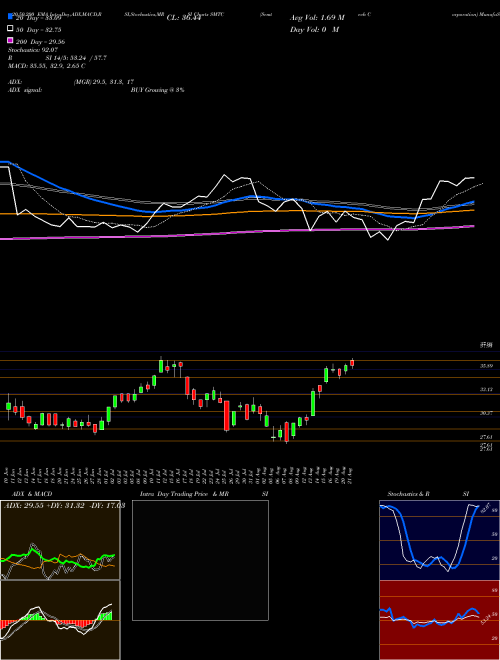Screen dimensions: 500x660
Task: Open the MACD histogram chart panel
Action: coord(60,620)
